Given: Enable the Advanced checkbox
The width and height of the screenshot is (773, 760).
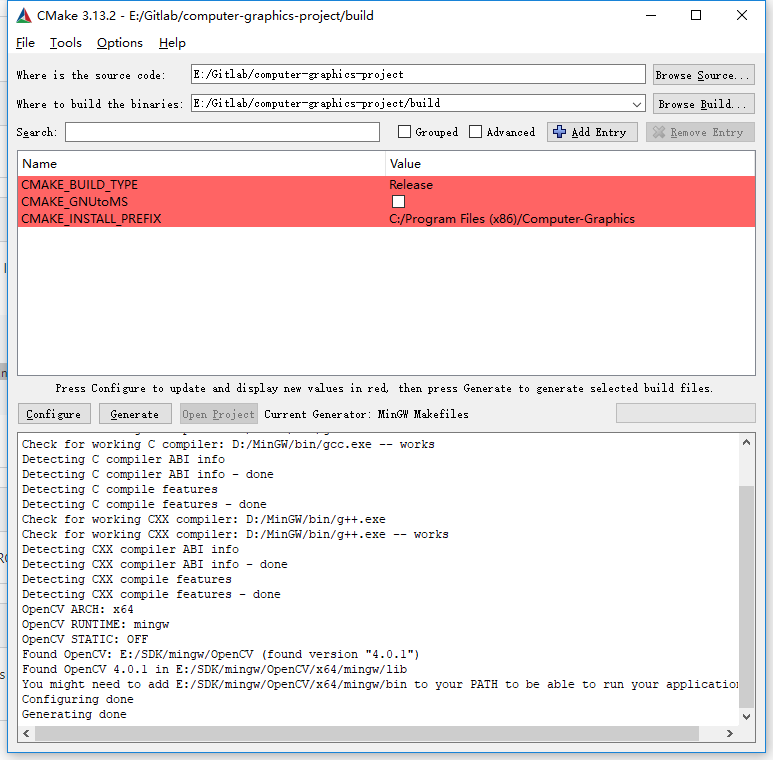Looking at the screenshot, I should 475,132.
